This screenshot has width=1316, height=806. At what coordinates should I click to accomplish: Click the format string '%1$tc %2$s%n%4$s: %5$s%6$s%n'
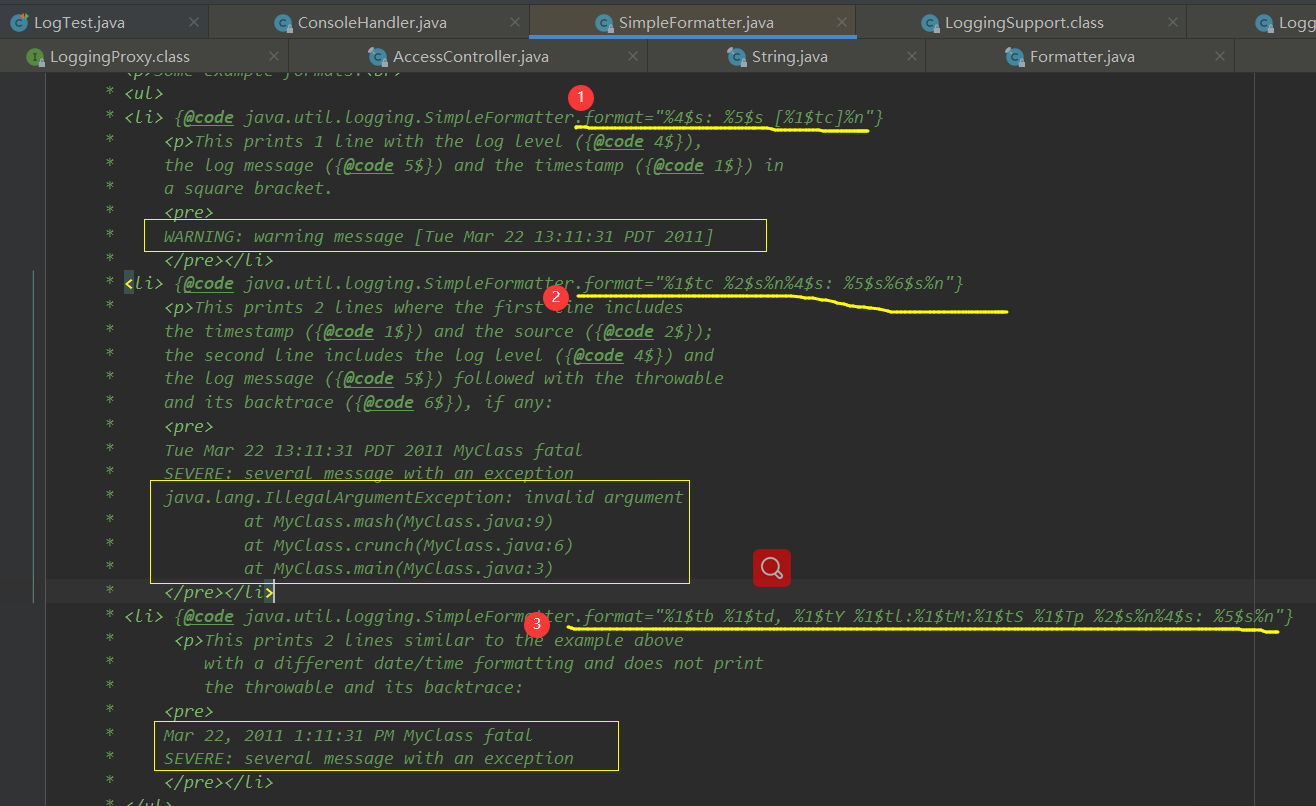(x=805, y=283)
